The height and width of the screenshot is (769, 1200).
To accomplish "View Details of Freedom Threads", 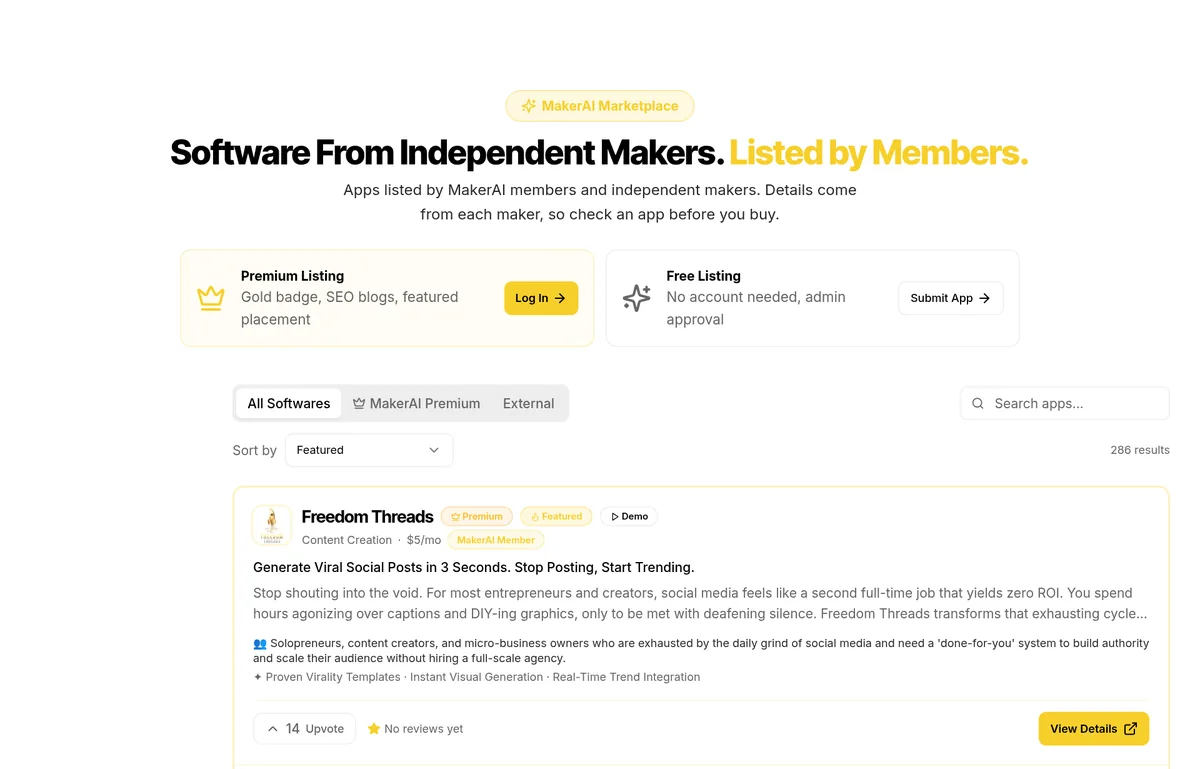I will pos(1094,729).
